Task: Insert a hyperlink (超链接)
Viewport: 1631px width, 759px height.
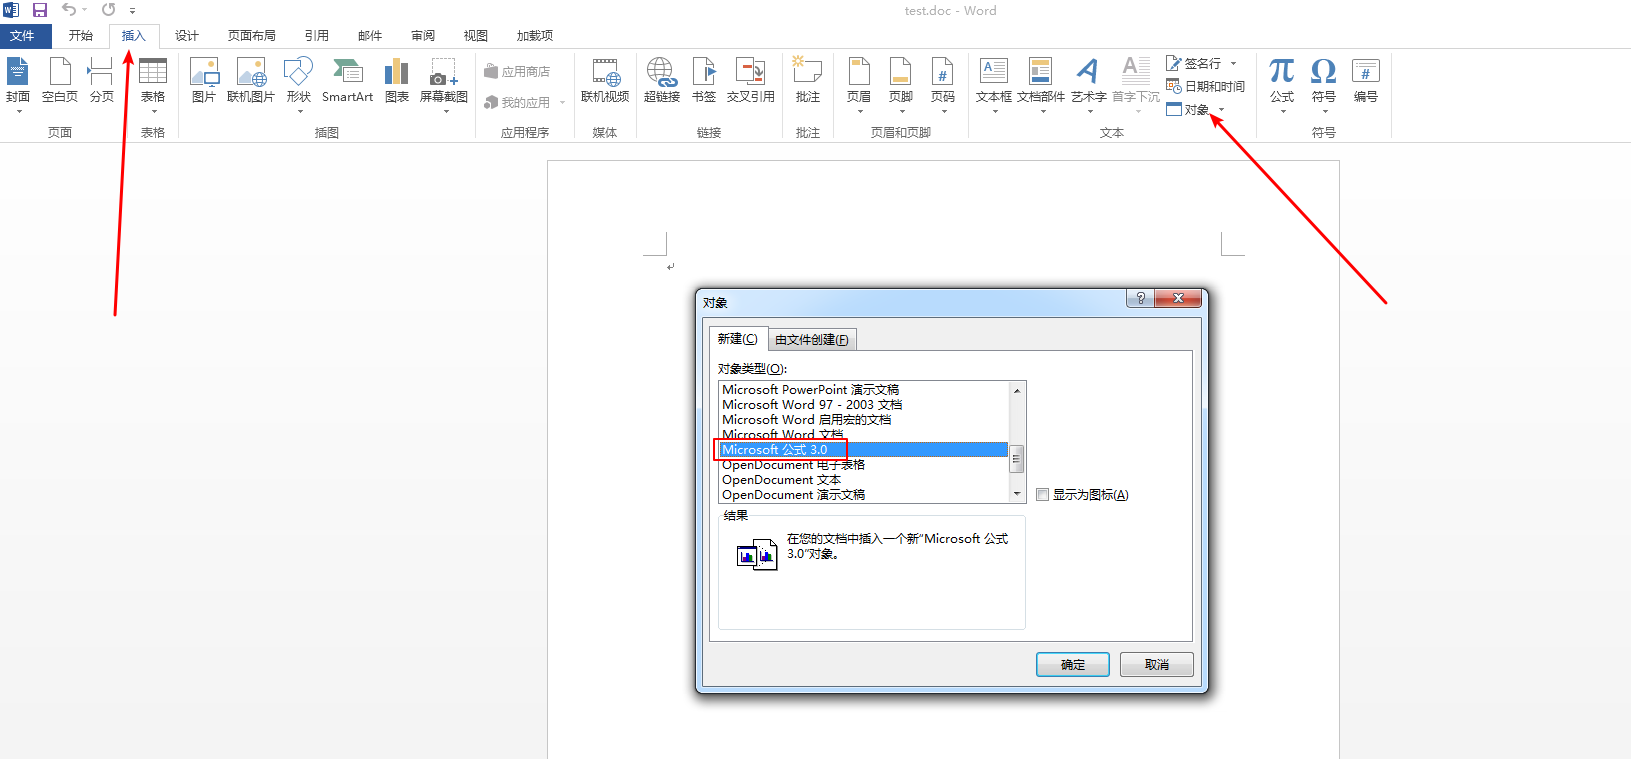Action: 662,81
